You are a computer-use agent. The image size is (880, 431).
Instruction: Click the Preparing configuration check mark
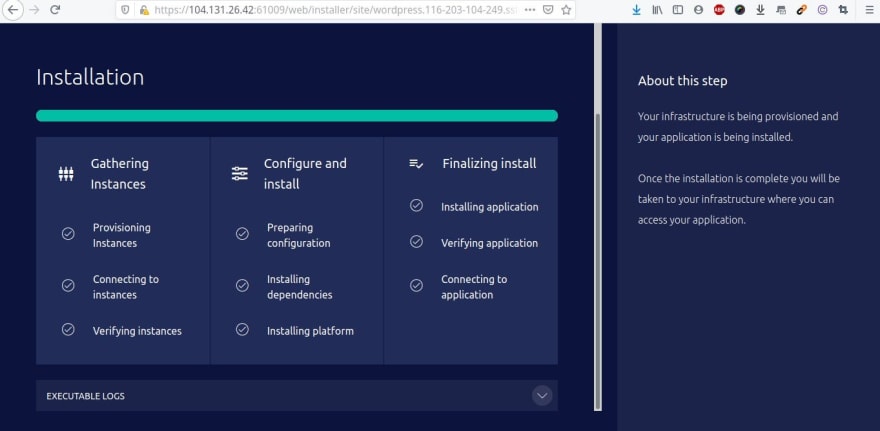242,234
